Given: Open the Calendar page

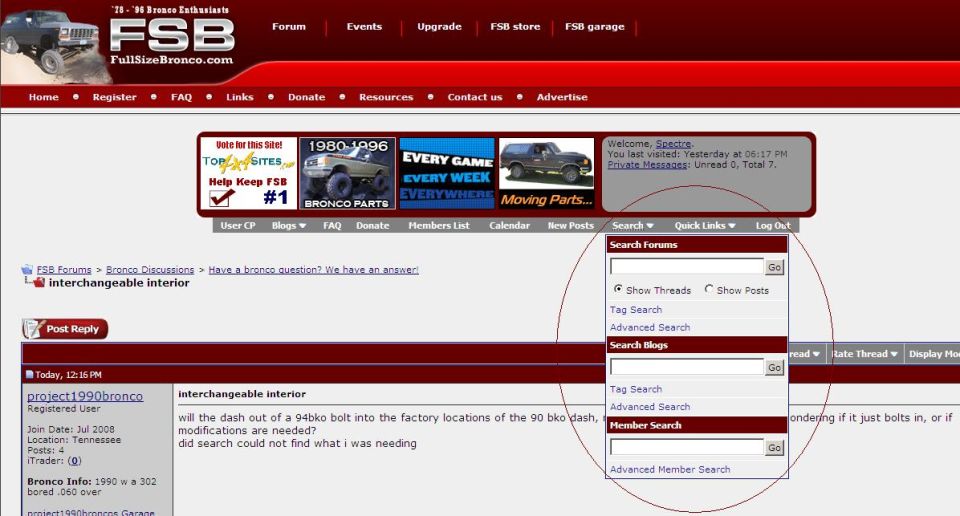Looking at the screenshot, I should tap(509, 225).
